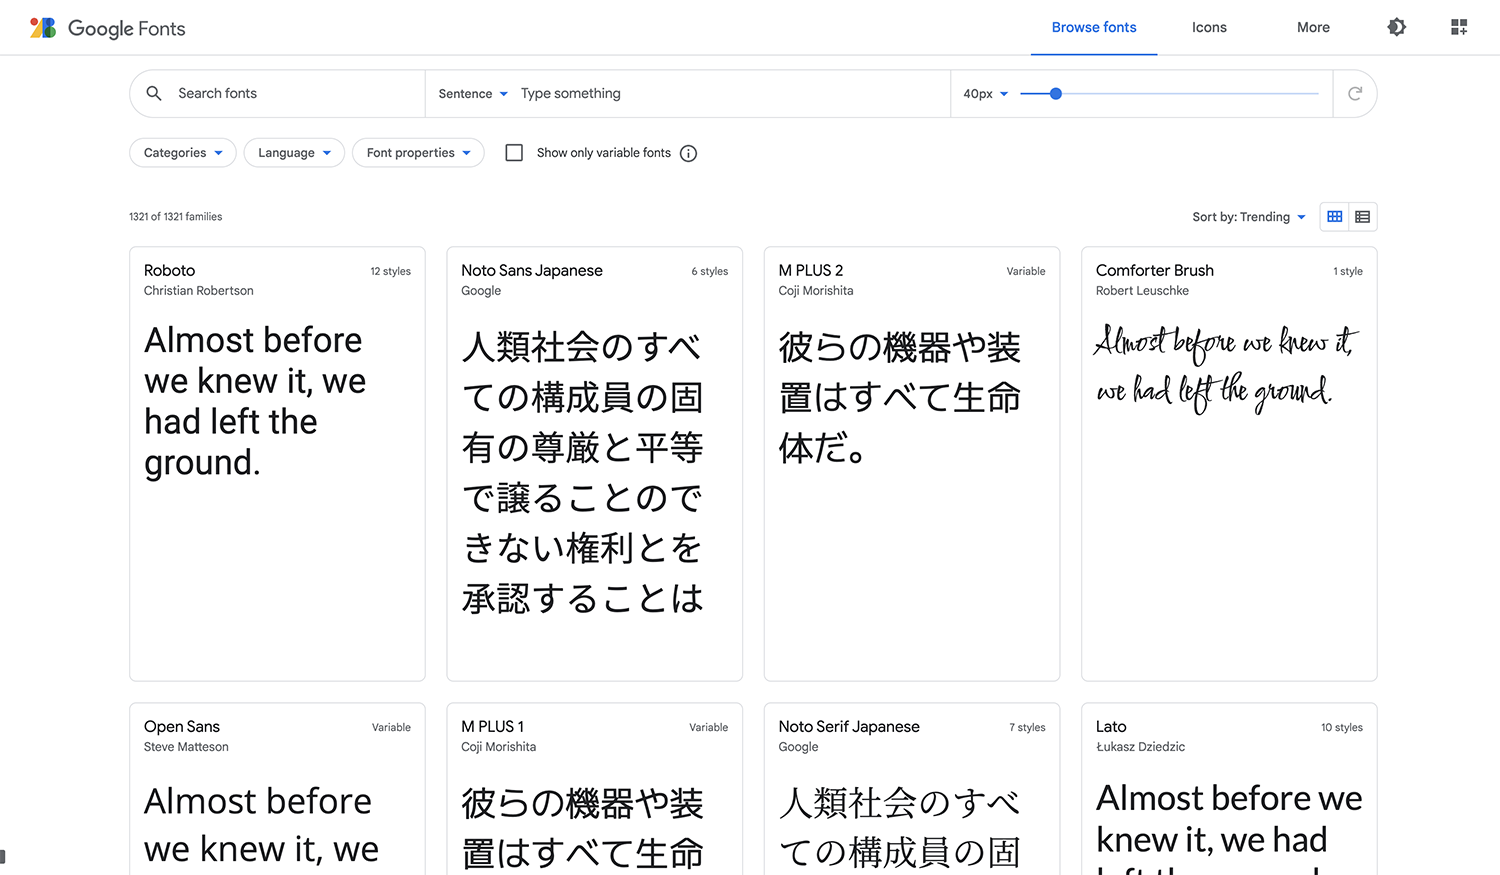Click the 1 style label
The width and height of the screenshot is (1500, 875).
pyautogui.click(x=1348, y=271)
